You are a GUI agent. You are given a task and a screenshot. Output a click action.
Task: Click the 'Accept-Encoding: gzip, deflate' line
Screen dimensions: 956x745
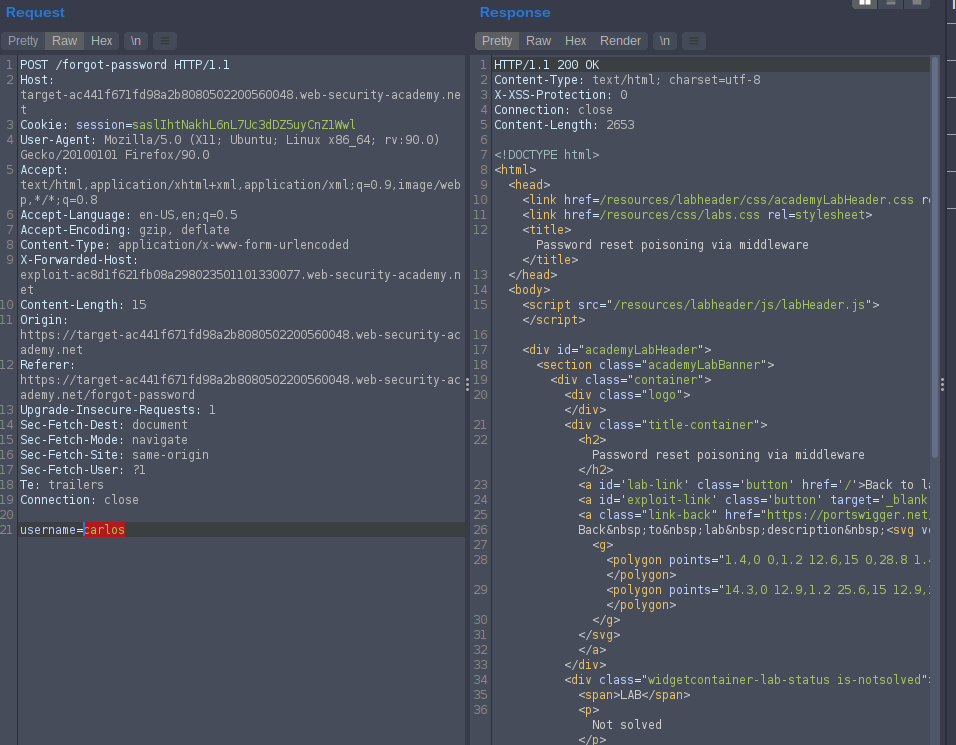(125, 230)
